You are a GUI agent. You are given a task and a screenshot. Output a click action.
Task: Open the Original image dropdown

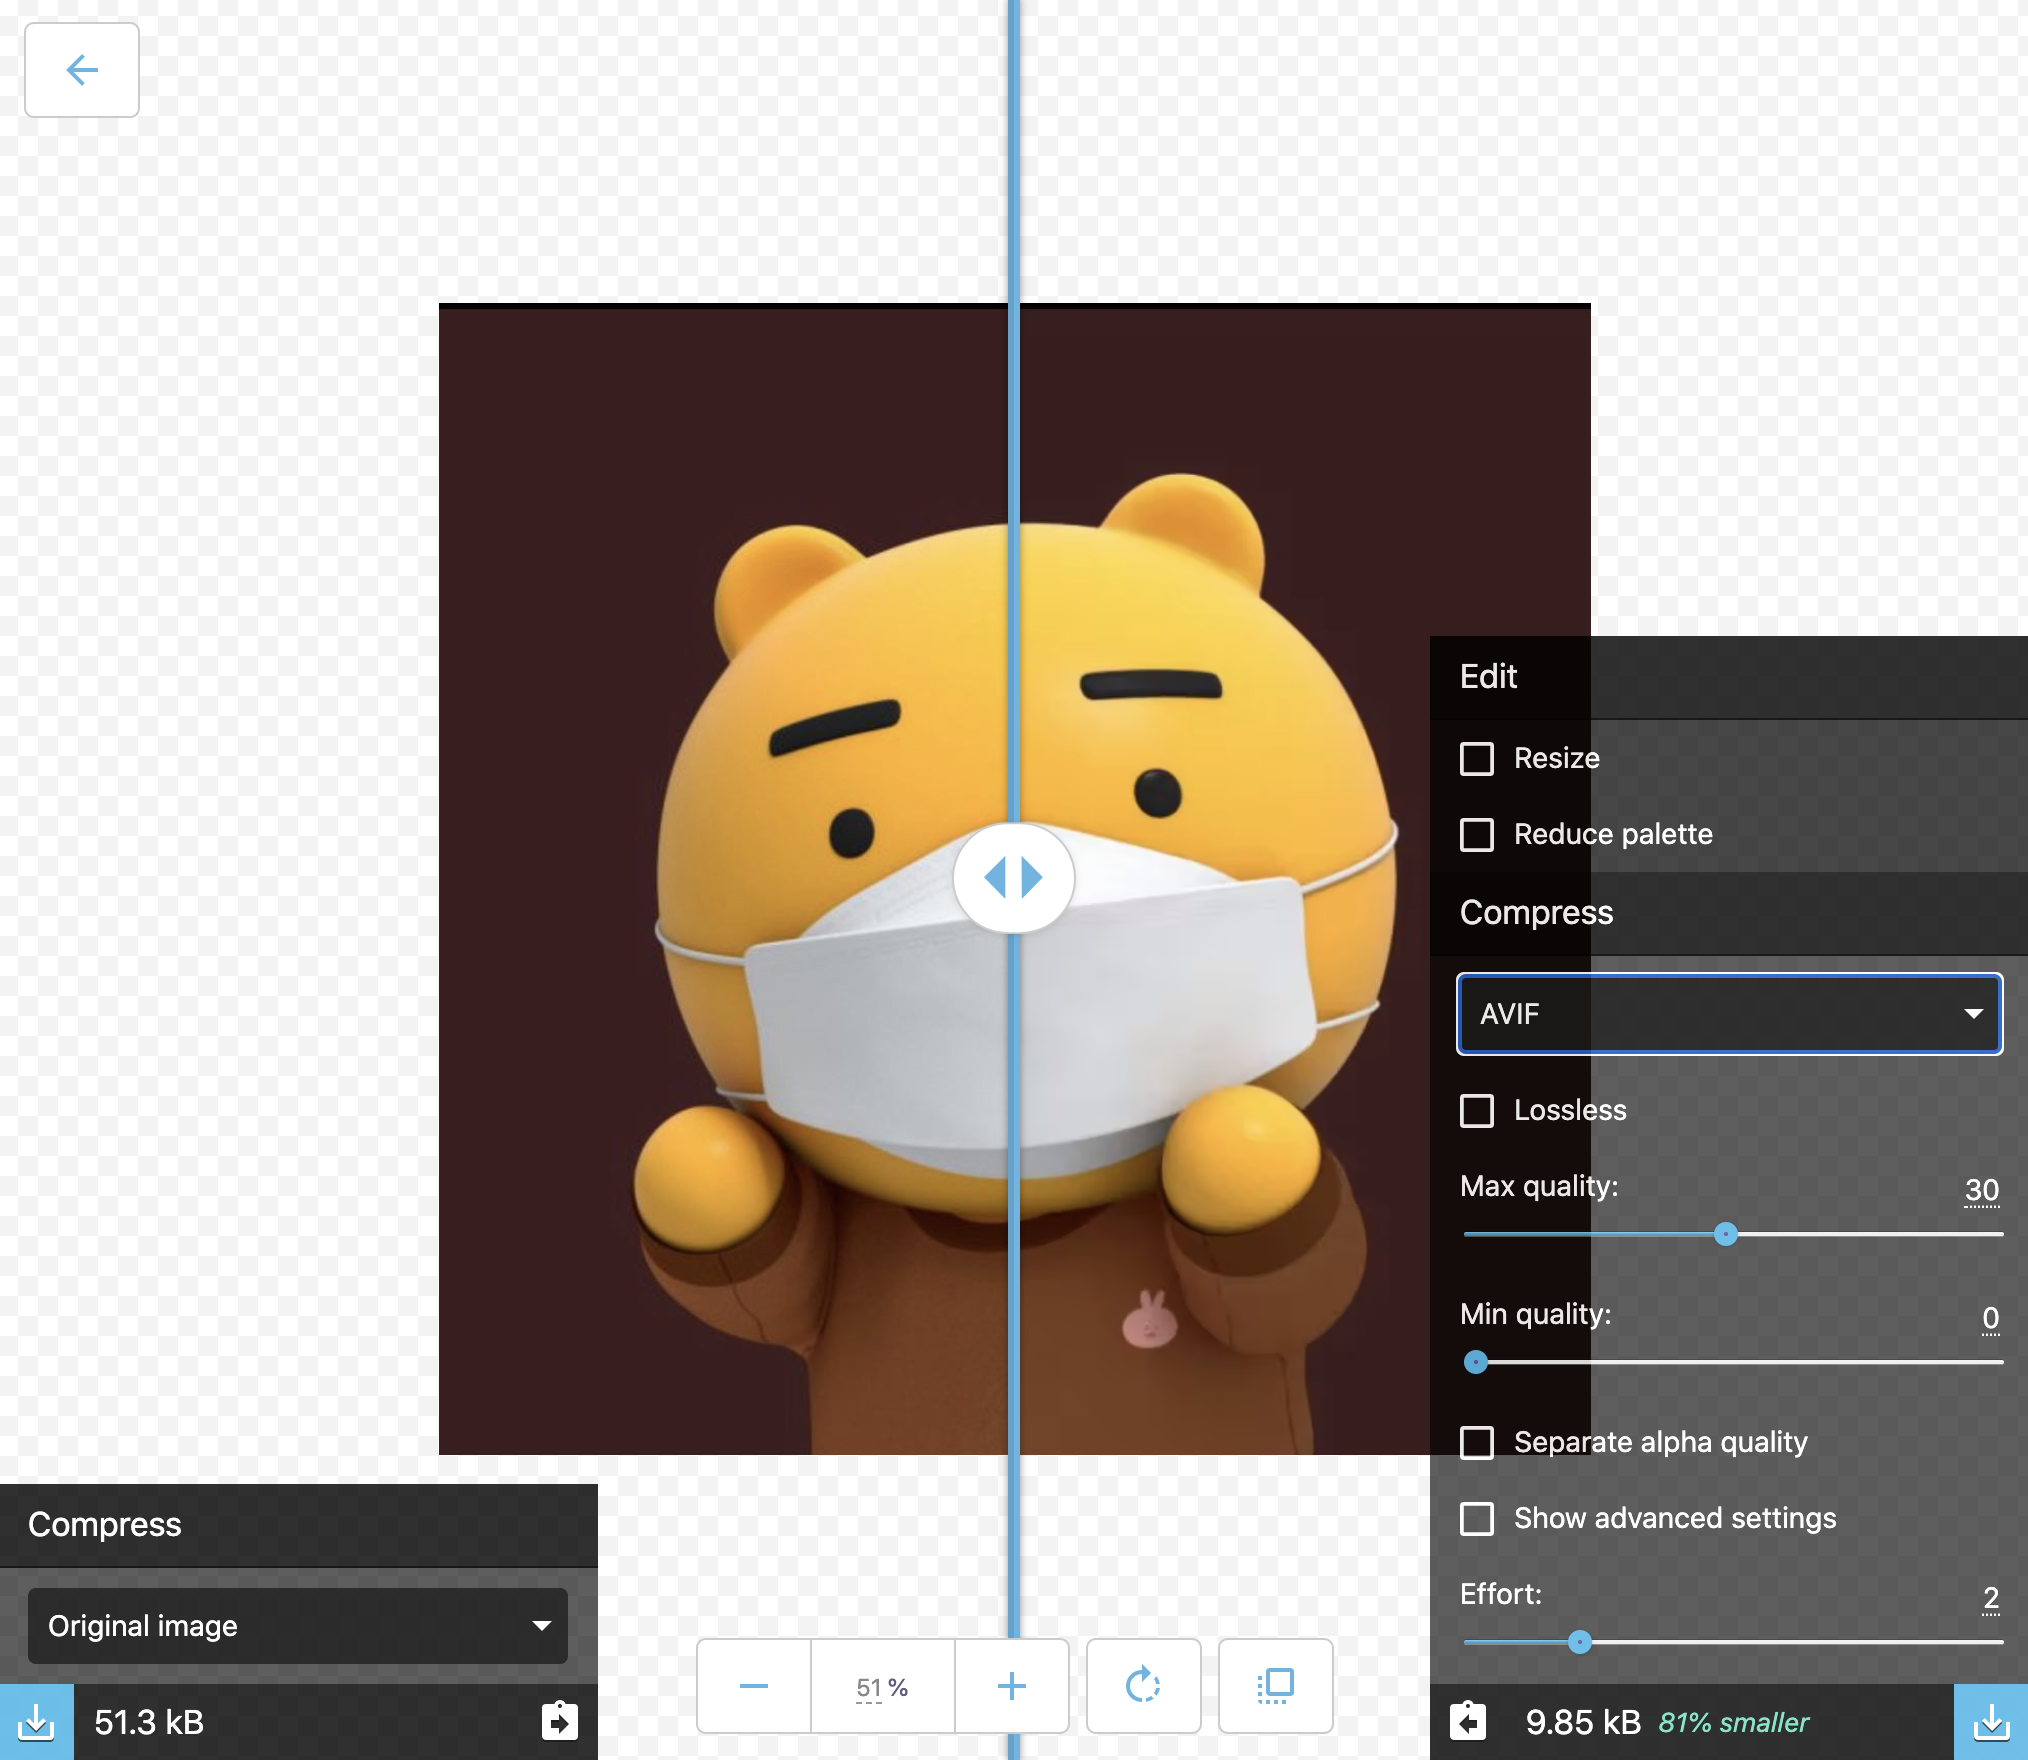tap(297, 1626)
